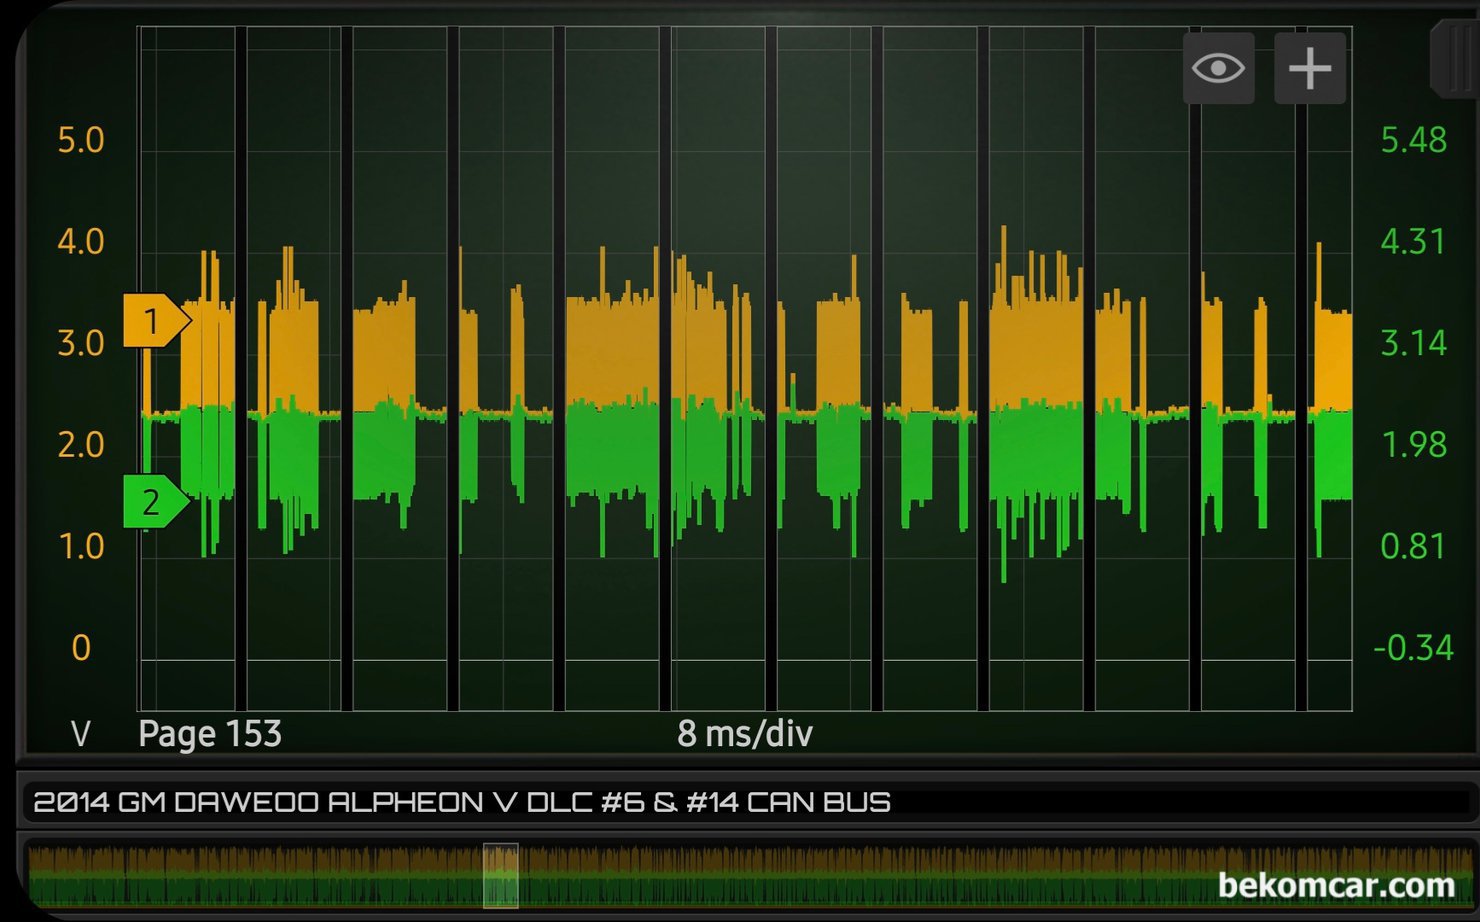Click the green 4.31 axis label
The image size is (1480, 922).
pyautogui.click(x=1413, y=242)
